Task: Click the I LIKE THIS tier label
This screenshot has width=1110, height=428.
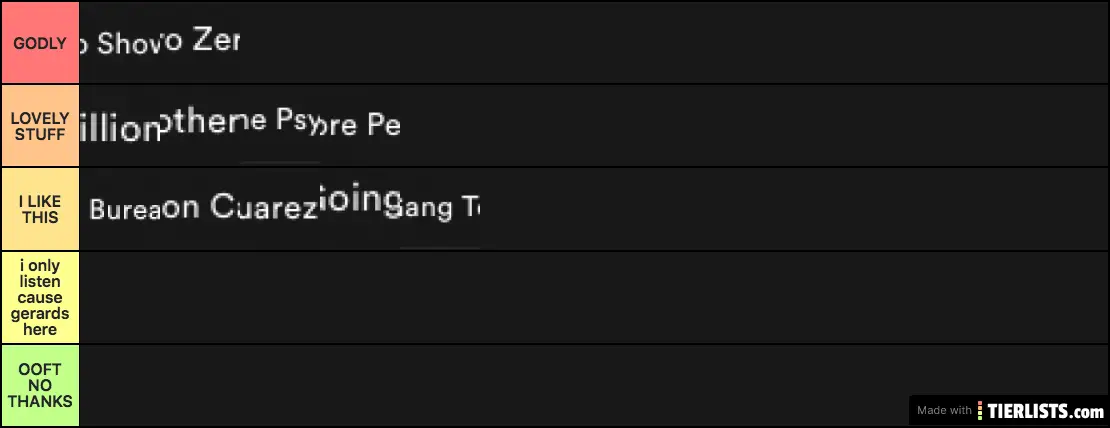Action: (40, 209)
